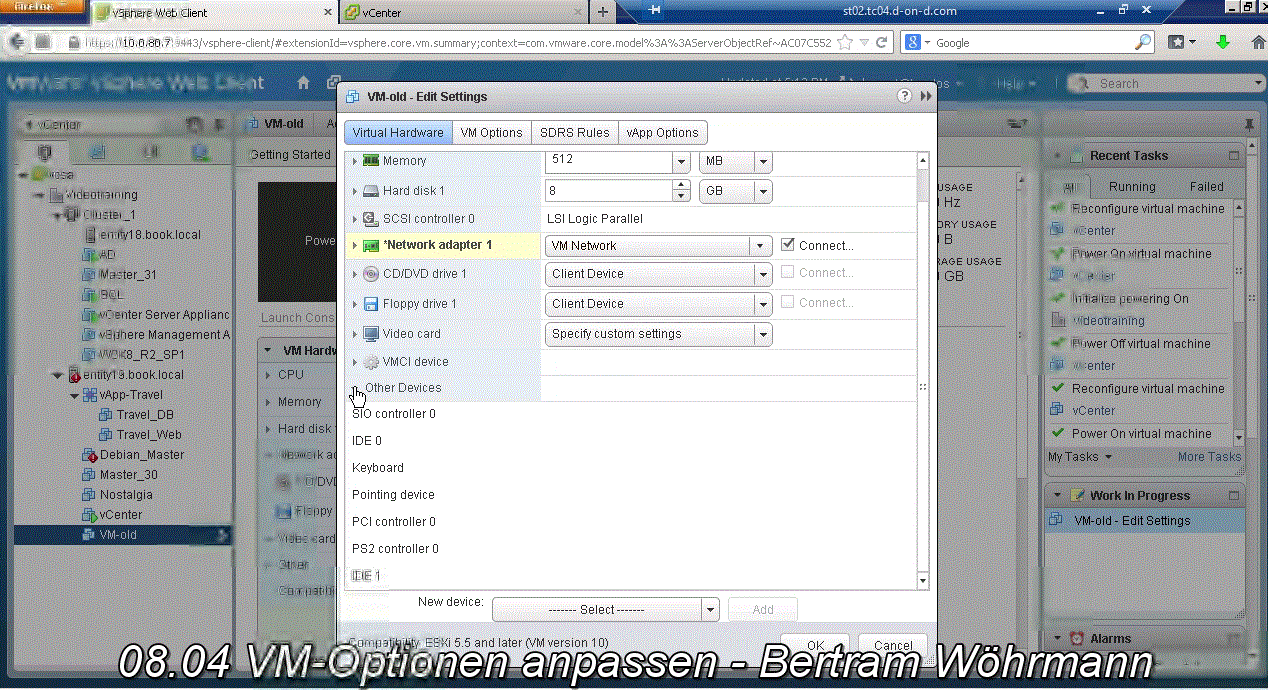Click the Memory value field showing 512
The width and height of the screenshot is (1268, 690).
(609, 161)
